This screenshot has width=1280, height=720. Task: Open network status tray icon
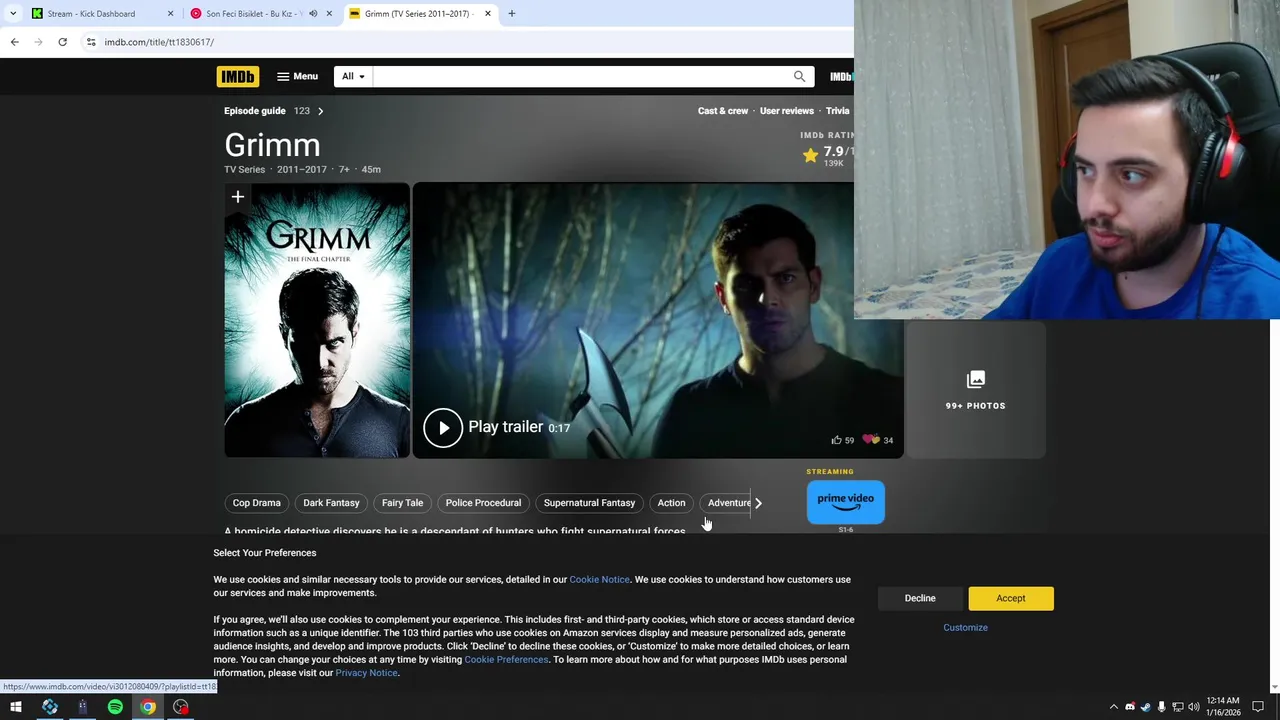tap(1177, 707)
